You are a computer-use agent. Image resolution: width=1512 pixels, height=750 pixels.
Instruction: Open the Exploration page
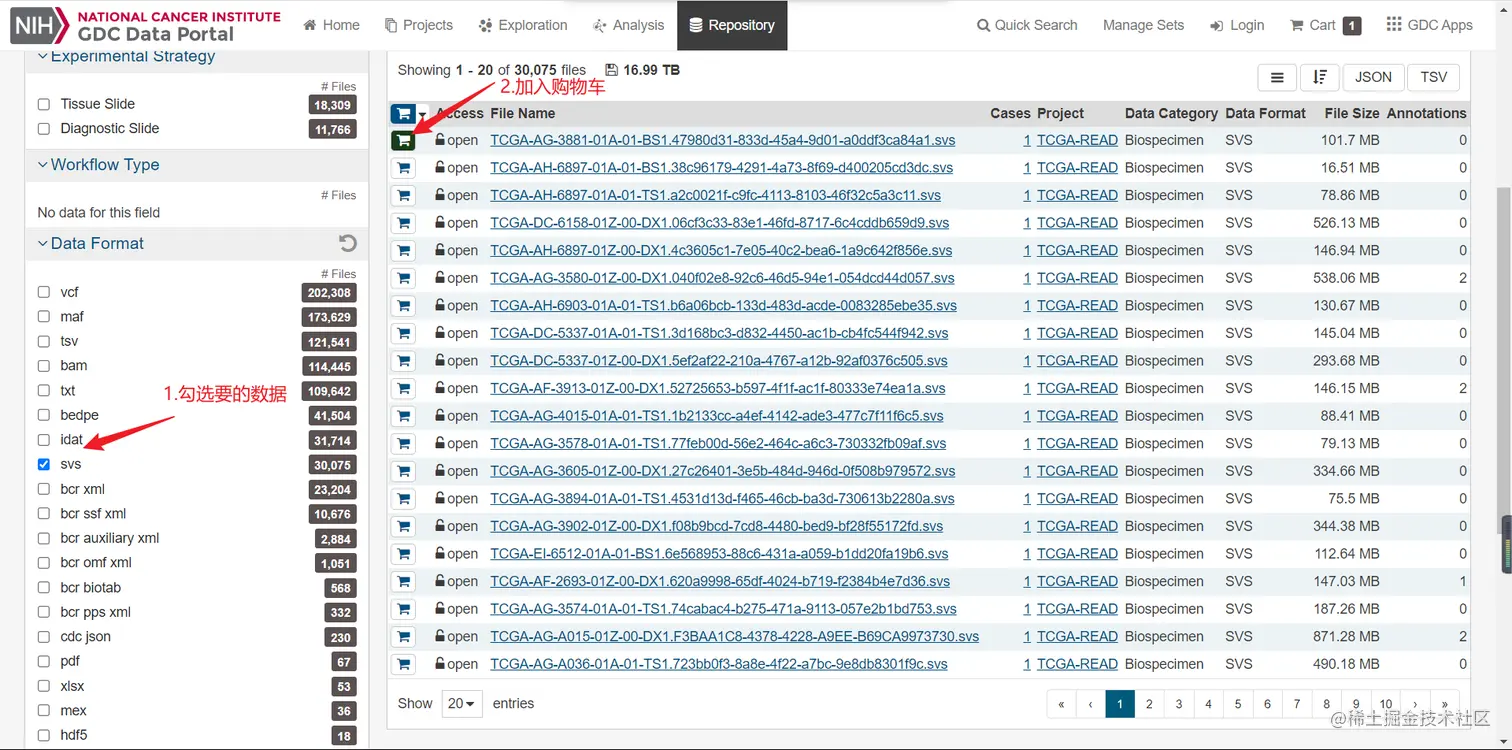523,25
